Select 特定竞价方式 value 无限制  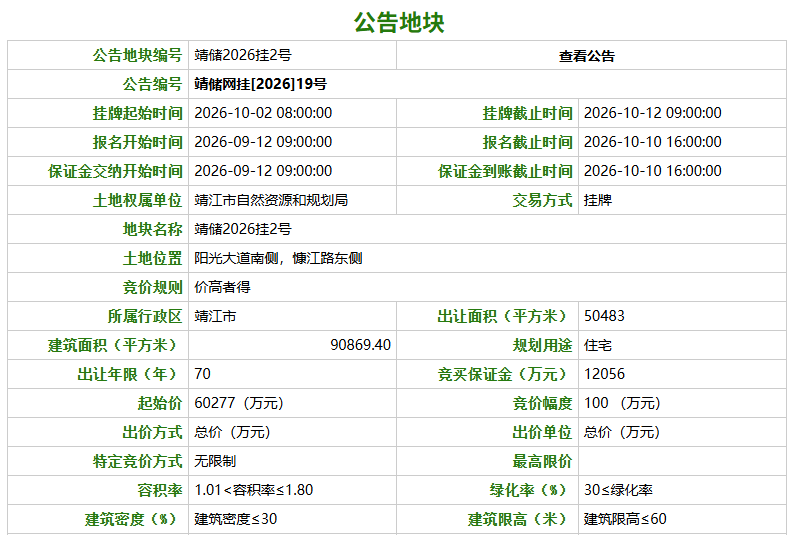215,461
